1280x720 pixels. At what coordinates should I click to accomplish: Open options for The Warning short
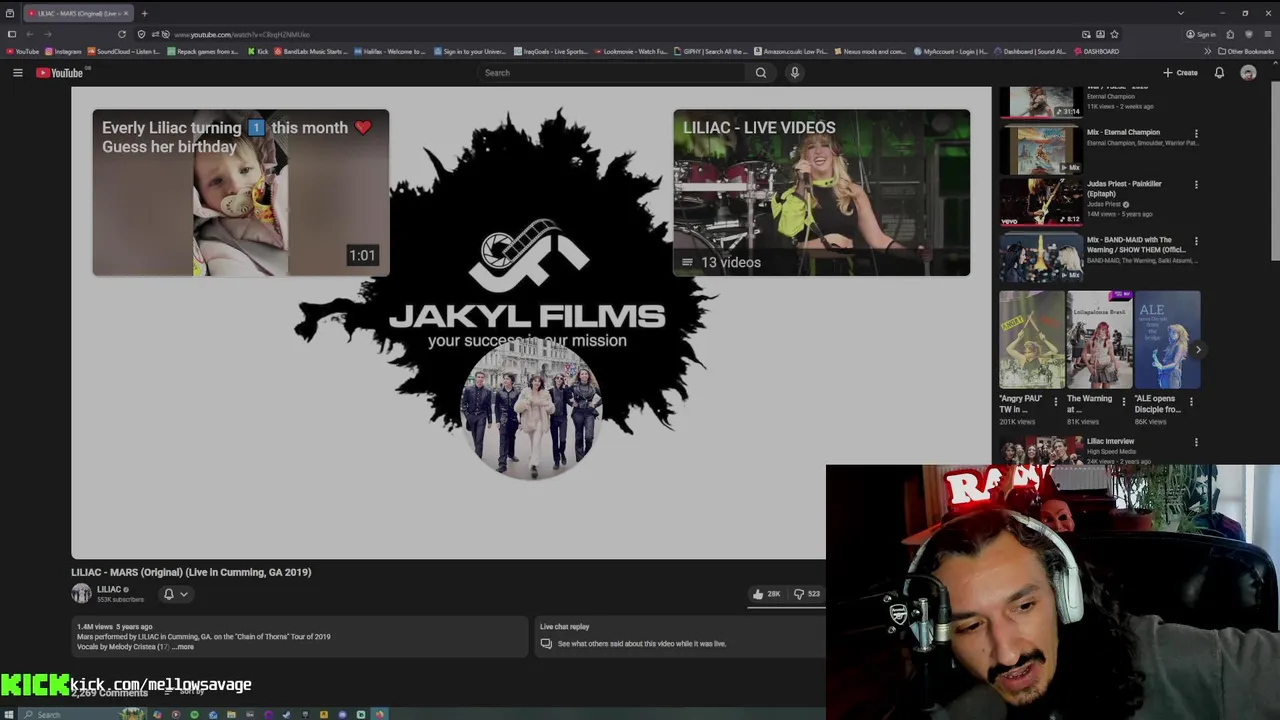pos(1123,402)
